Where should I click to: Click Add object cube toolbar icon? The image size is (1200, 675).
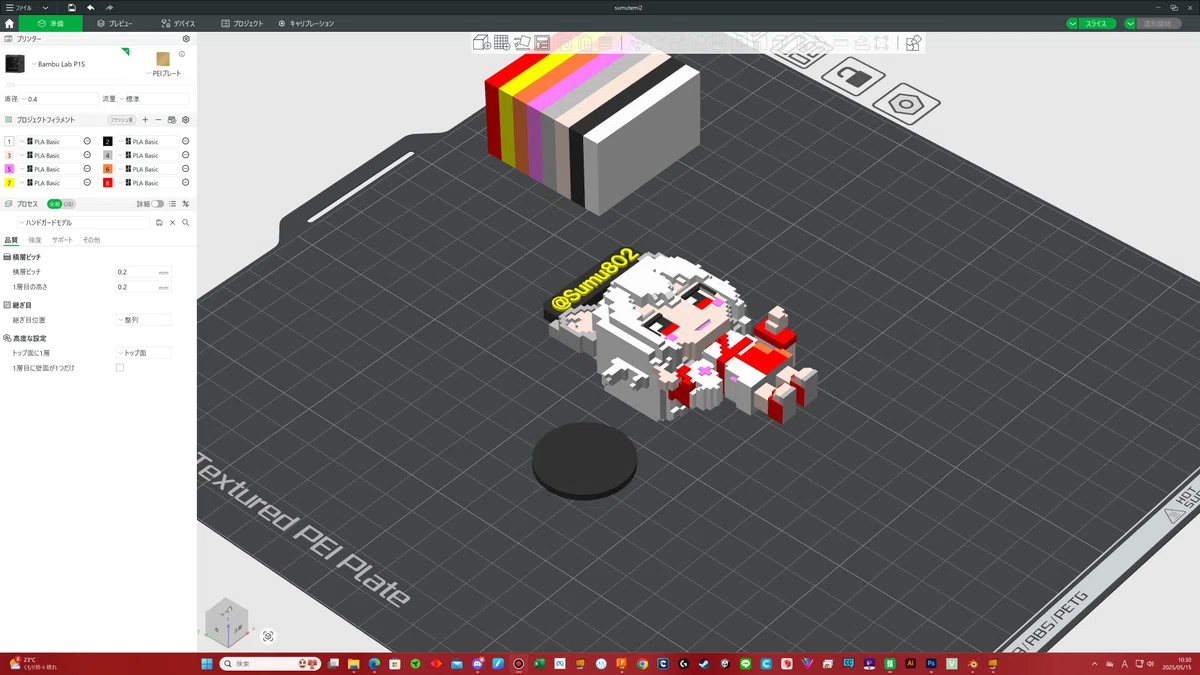(481, 43)
